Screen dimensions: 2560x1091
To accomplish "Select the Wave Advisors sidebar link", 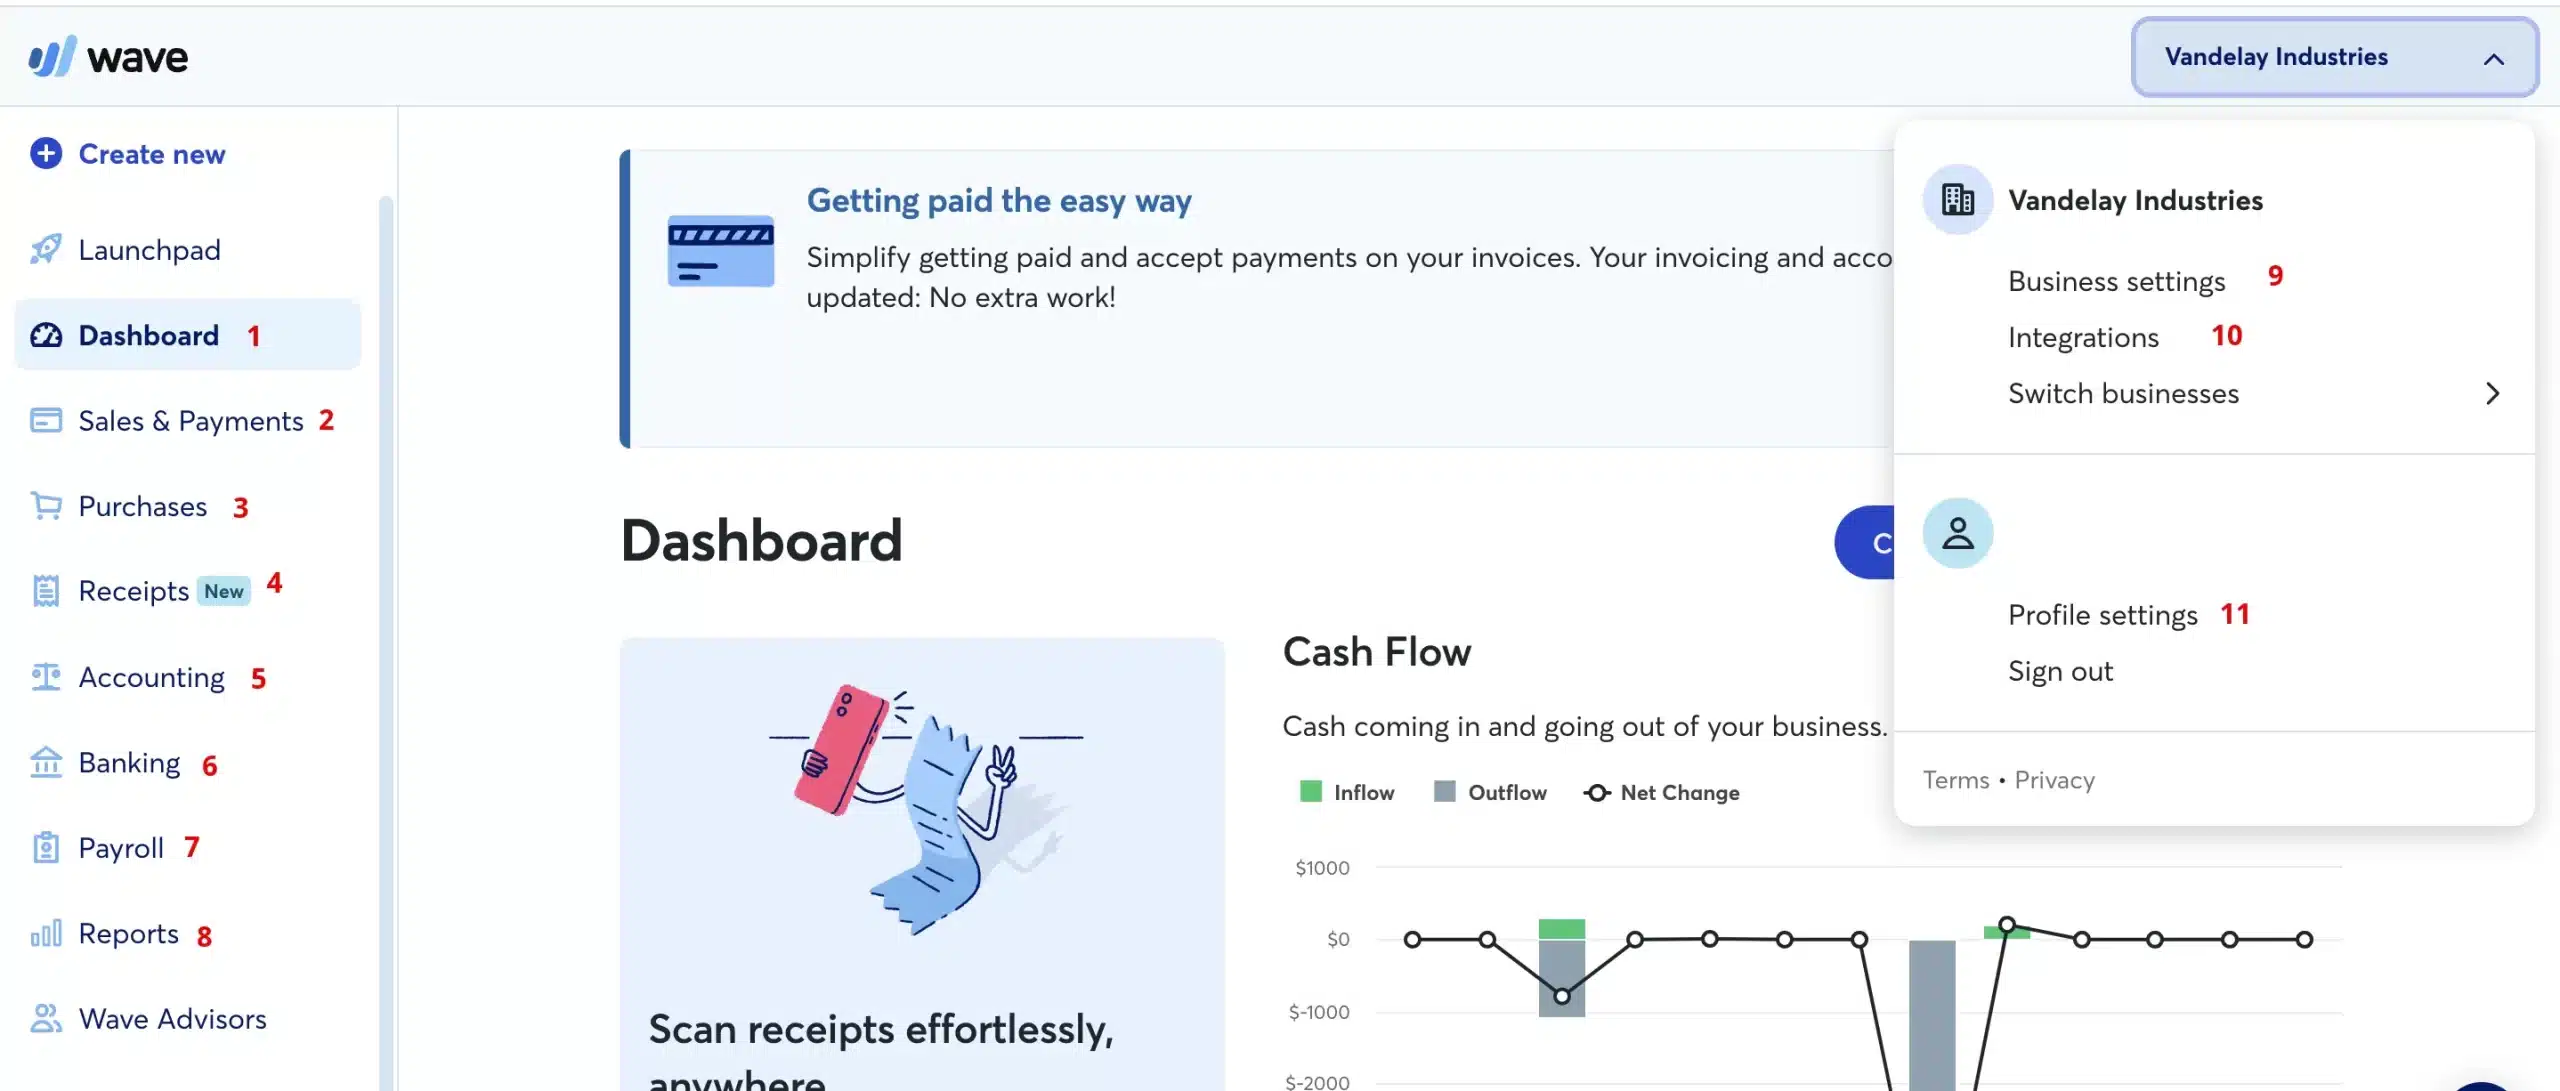I will pos(171,1021).
